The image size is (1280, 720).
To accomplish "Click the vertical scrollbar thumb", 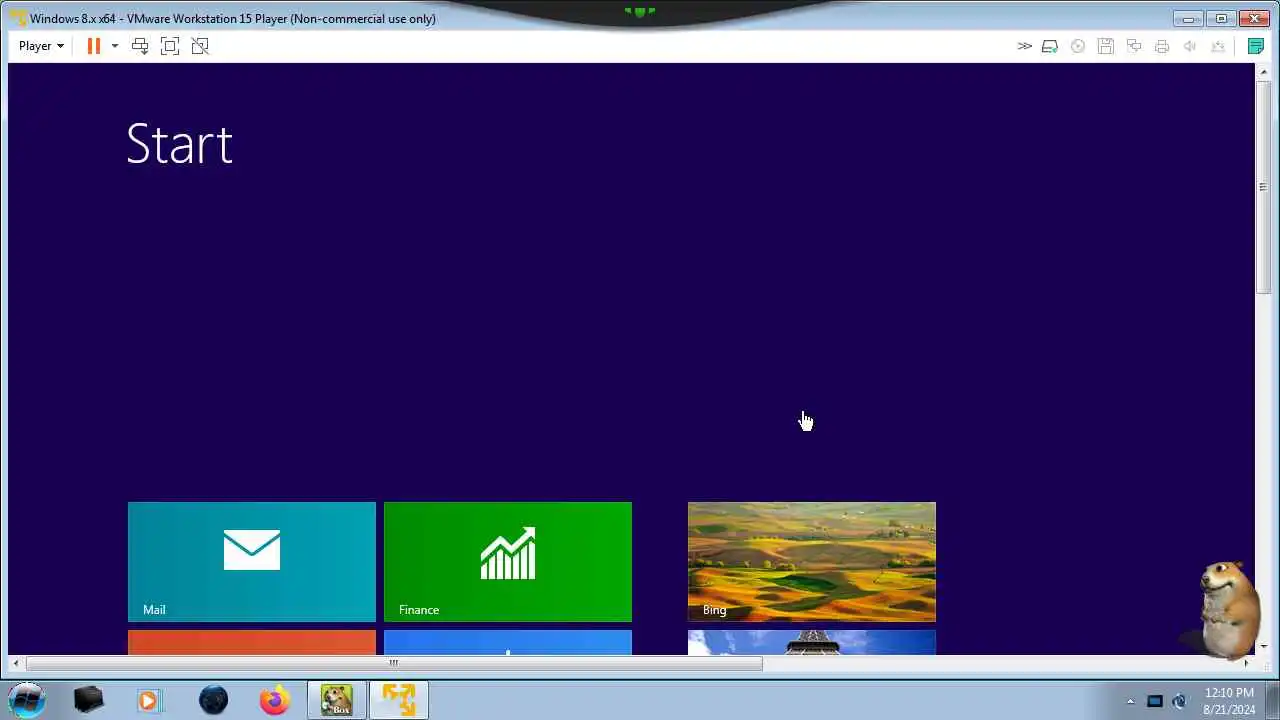I will point(1263,187).
